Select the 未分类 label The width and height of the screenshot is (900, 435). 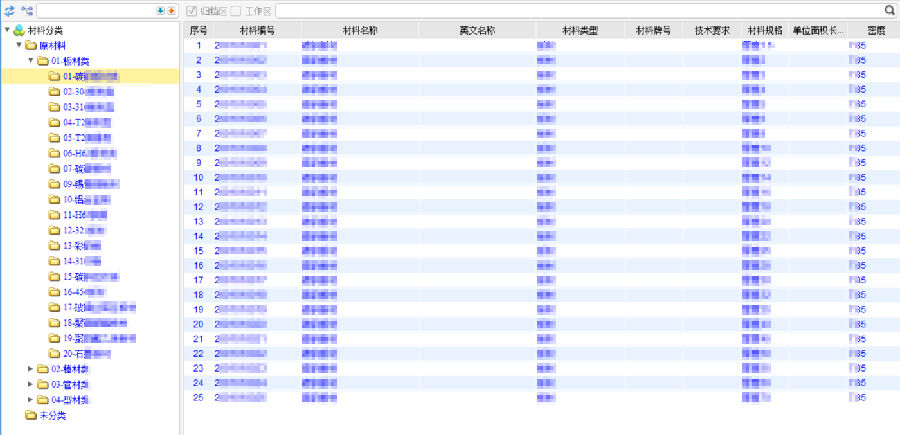click(x=52, y=415)
